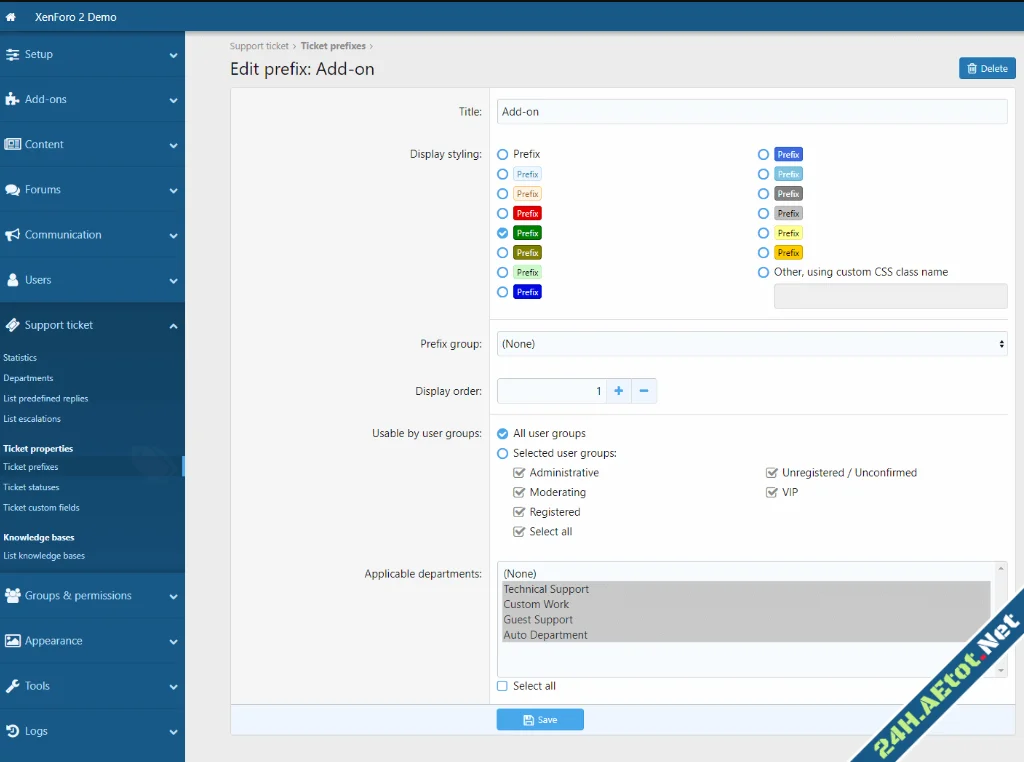Image resolution: width=1024 pixels, height=762 pixels.
Task: Open the Prefix group dropdown
Action: [751, 344]
